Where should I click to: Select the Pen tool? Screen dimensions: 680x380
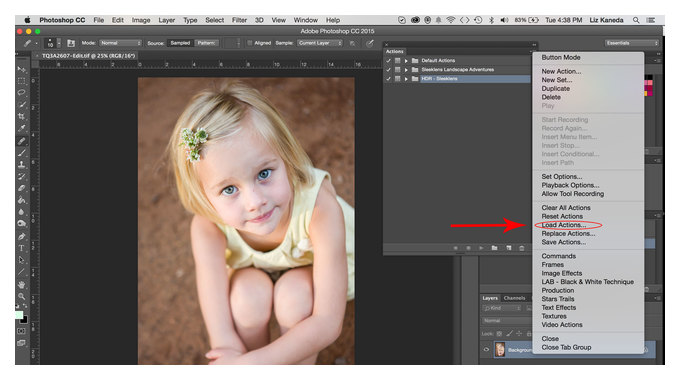21,236
